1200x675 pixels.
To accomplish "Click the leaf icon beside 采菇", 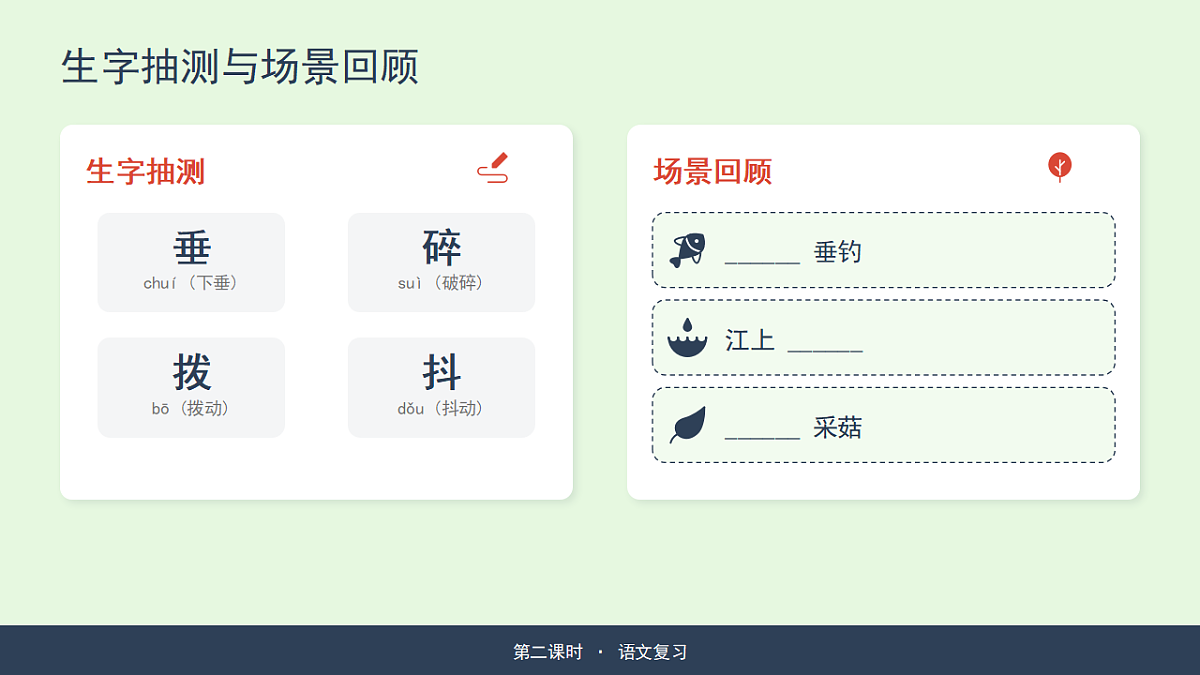I will click(x=687, y=425).
